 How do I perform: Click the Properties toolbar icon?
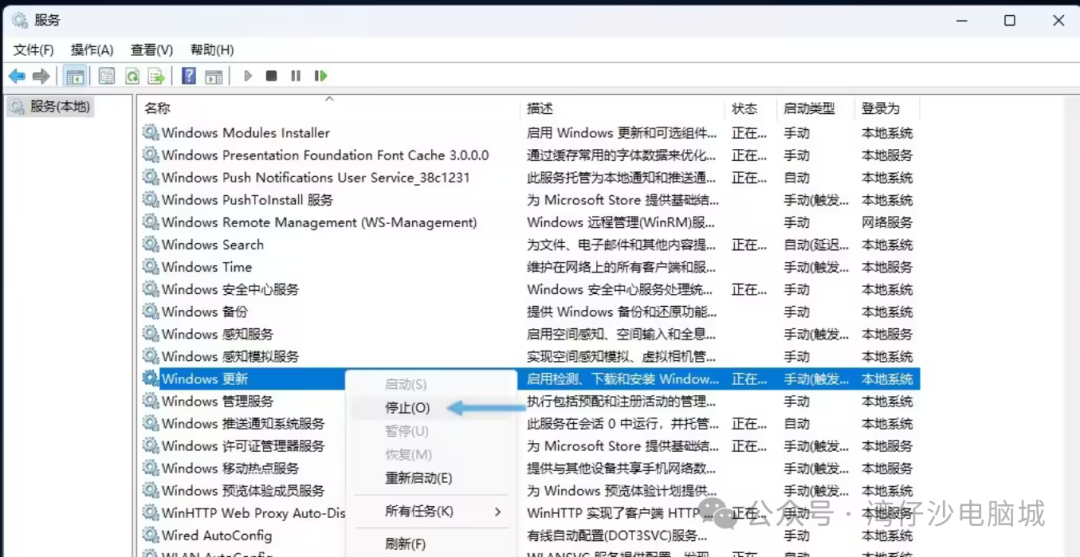coord(106,76)
